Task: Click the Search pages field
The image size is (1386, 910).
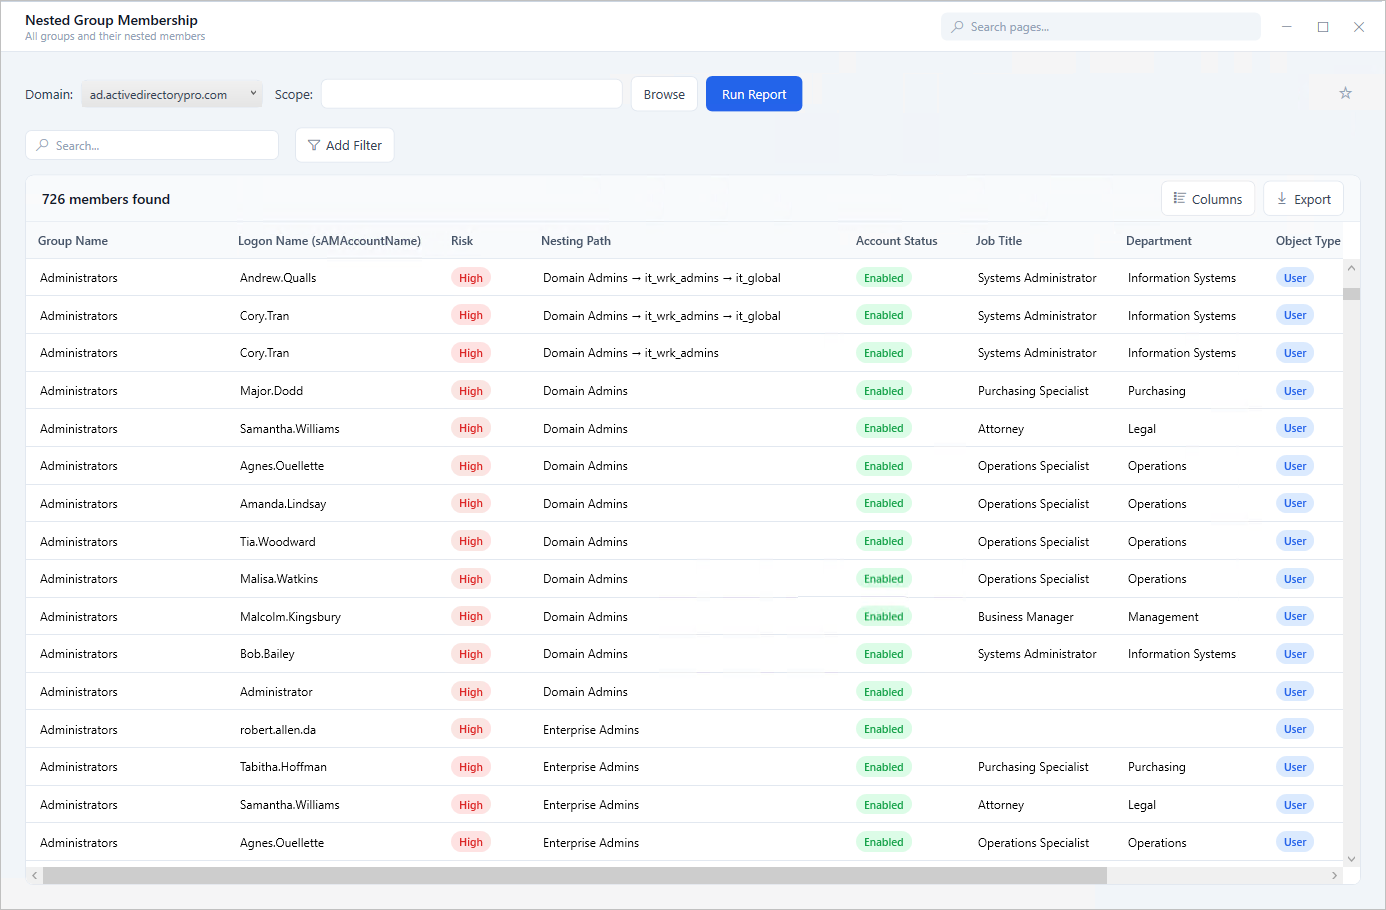Action: 1100,27
